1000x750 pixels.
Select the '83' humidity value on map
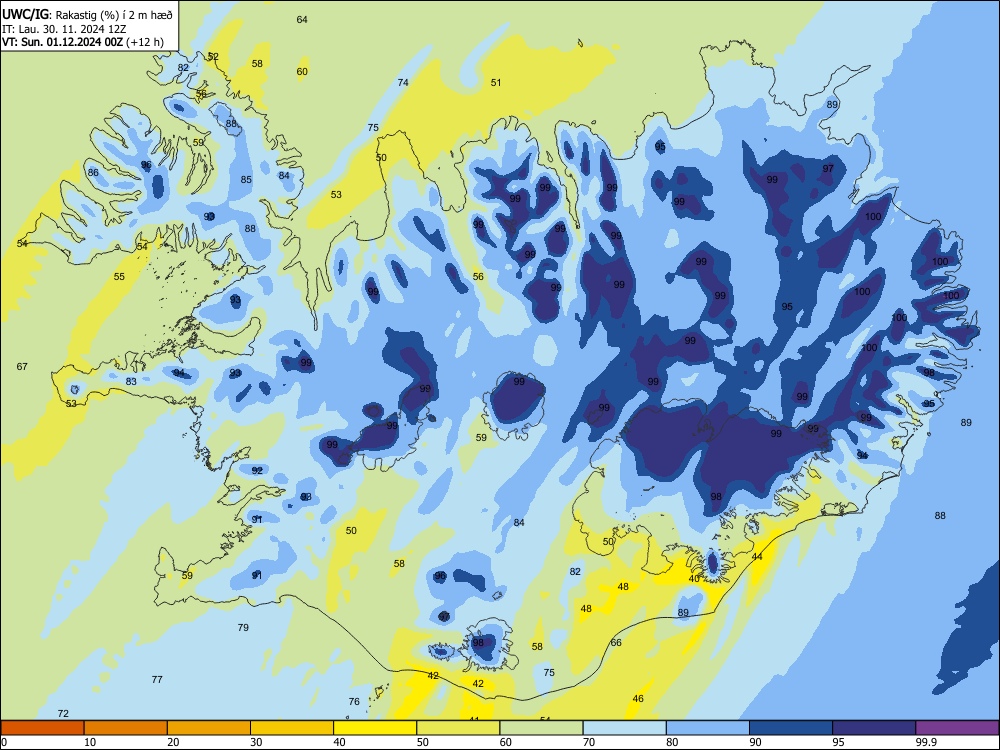[x=131, y=381]
